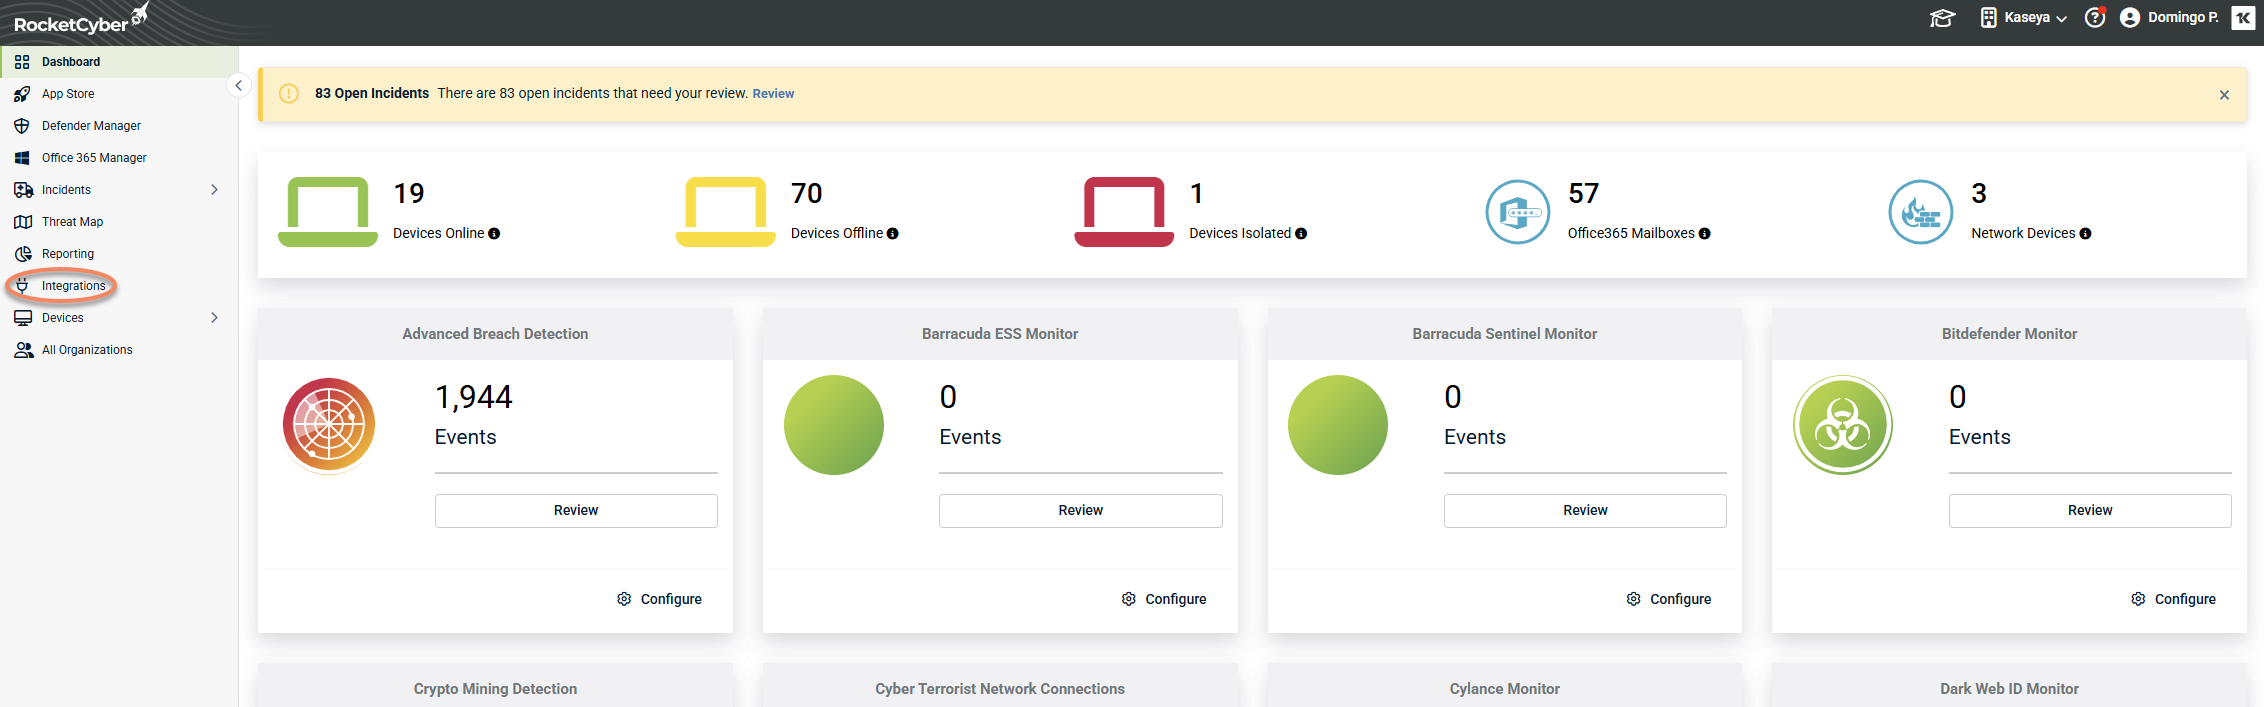This screenshot has height=707, width=2264.
Task: Expand the Devices submenu chevron
Action: [214, 318]
